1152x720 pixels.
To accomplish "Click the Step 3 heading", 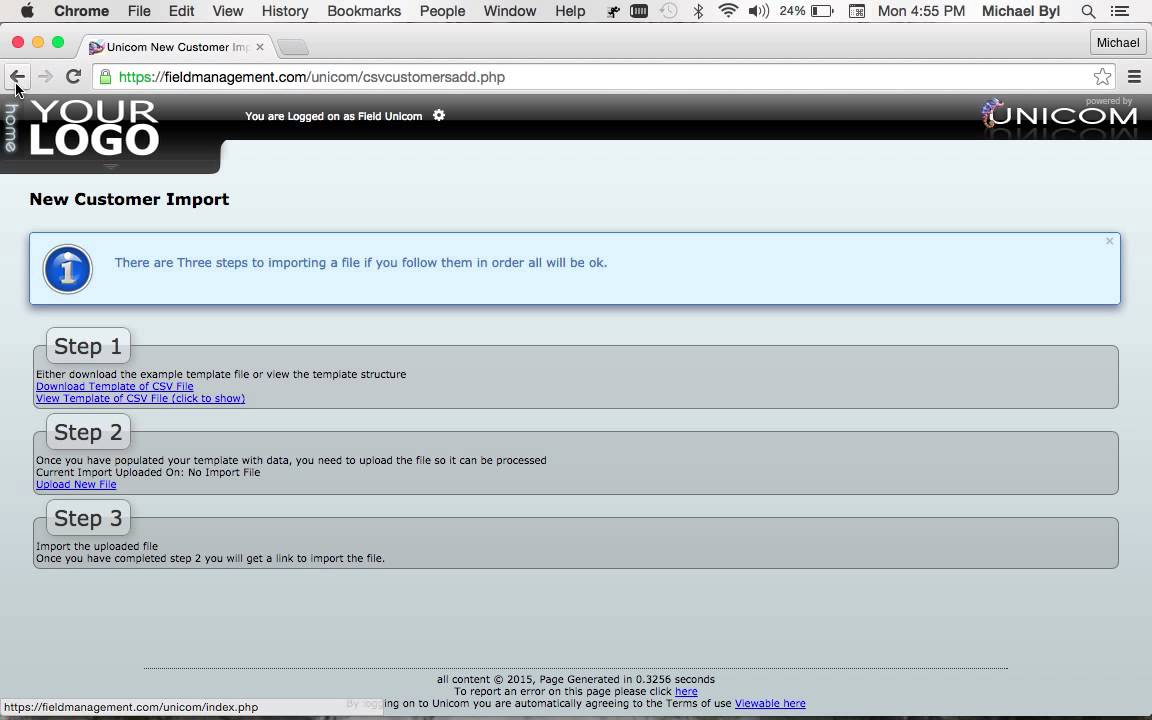I will (88, 518).
